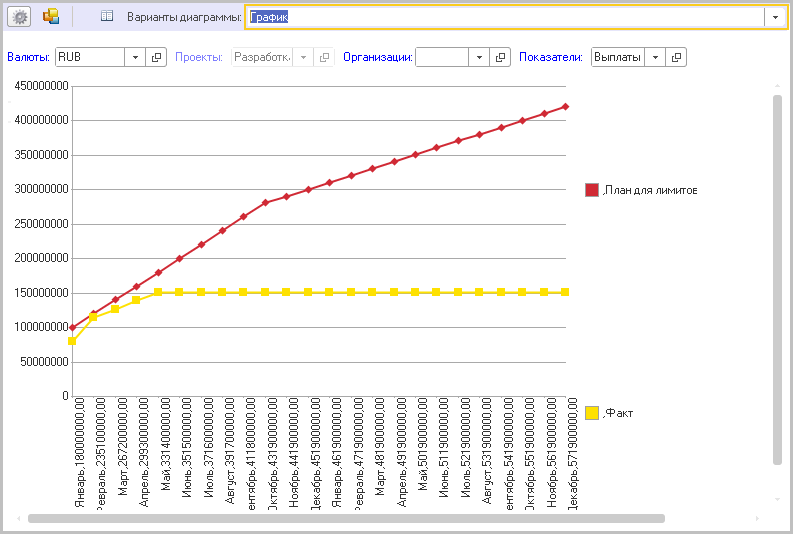Click the table view icon in toolbar
Screen dimensions: 793x534
pyautogui.click(x=107, y=17)
